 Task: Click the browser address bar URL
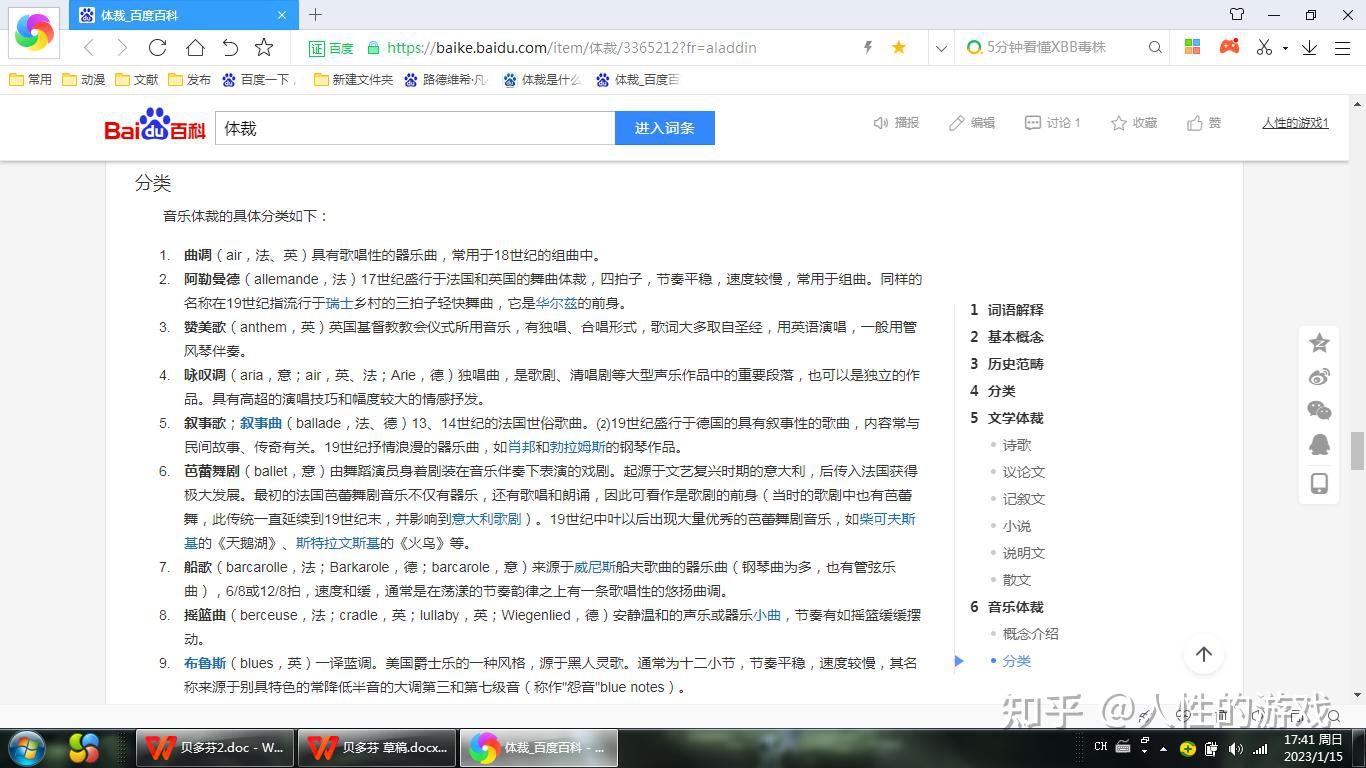[571, 48]
